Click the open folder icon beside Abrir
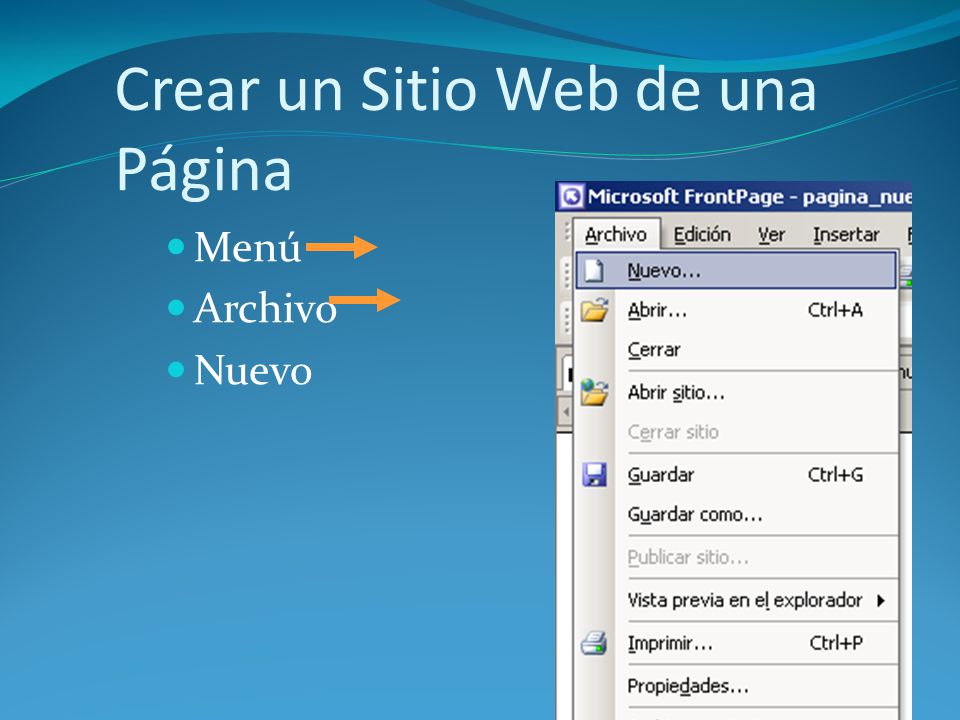Image resolution: width=960 pixels, height=720 pixels. [x=594, y=310]
